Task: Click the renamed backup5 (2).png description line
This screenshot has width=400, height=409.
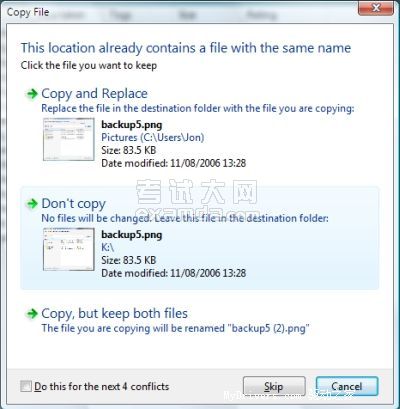Action: tap(175, 328)
